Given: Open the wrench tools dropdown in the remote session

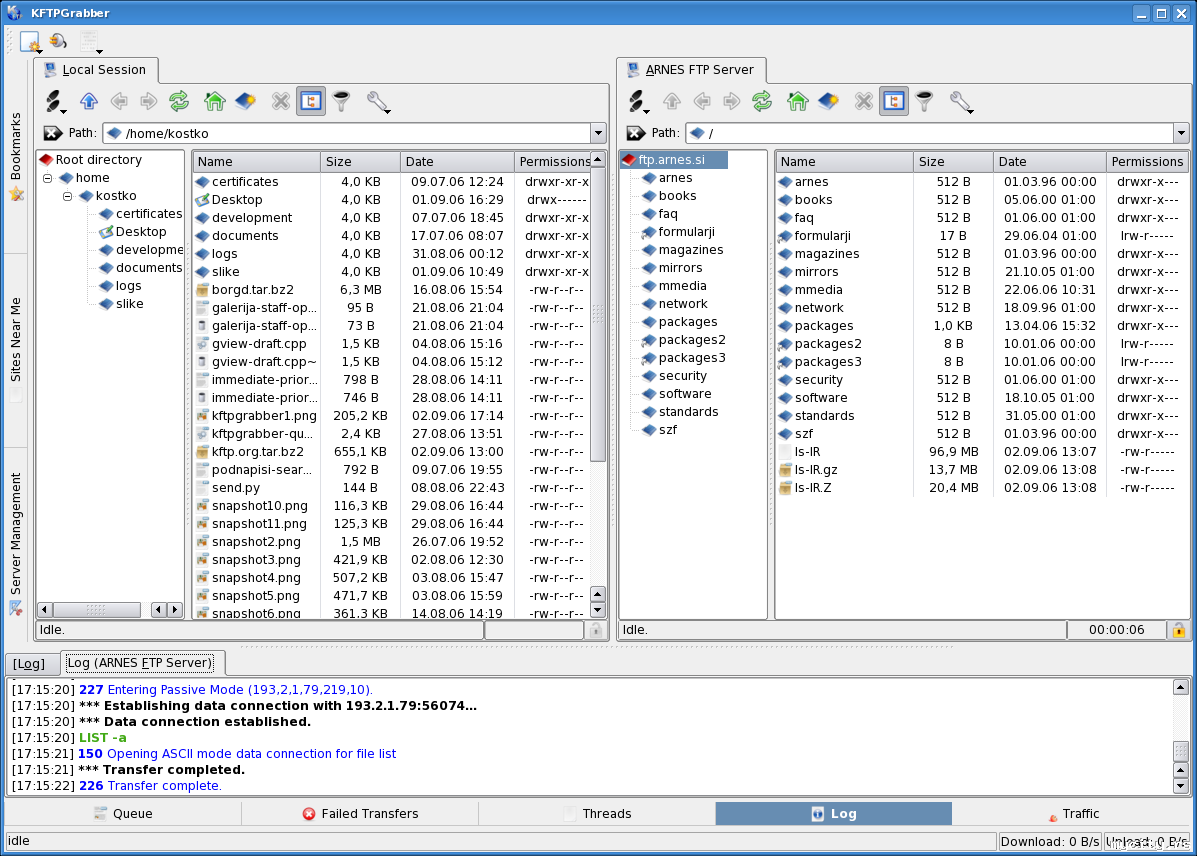Looking at the screenshot, I should pos(961,101).
